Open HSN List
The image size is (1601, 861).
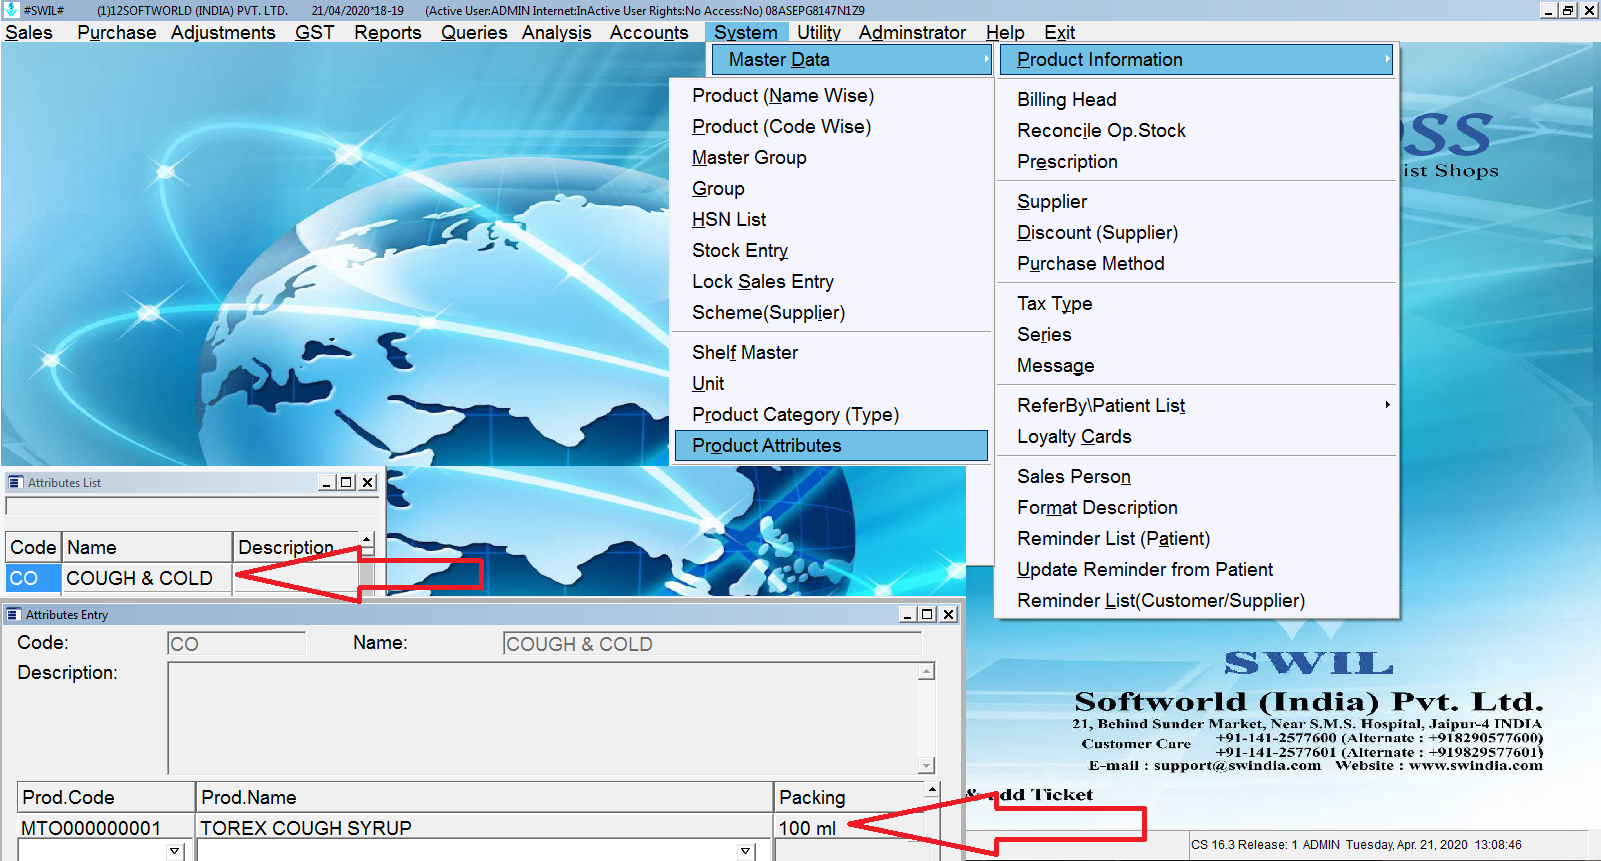point(729,220)
